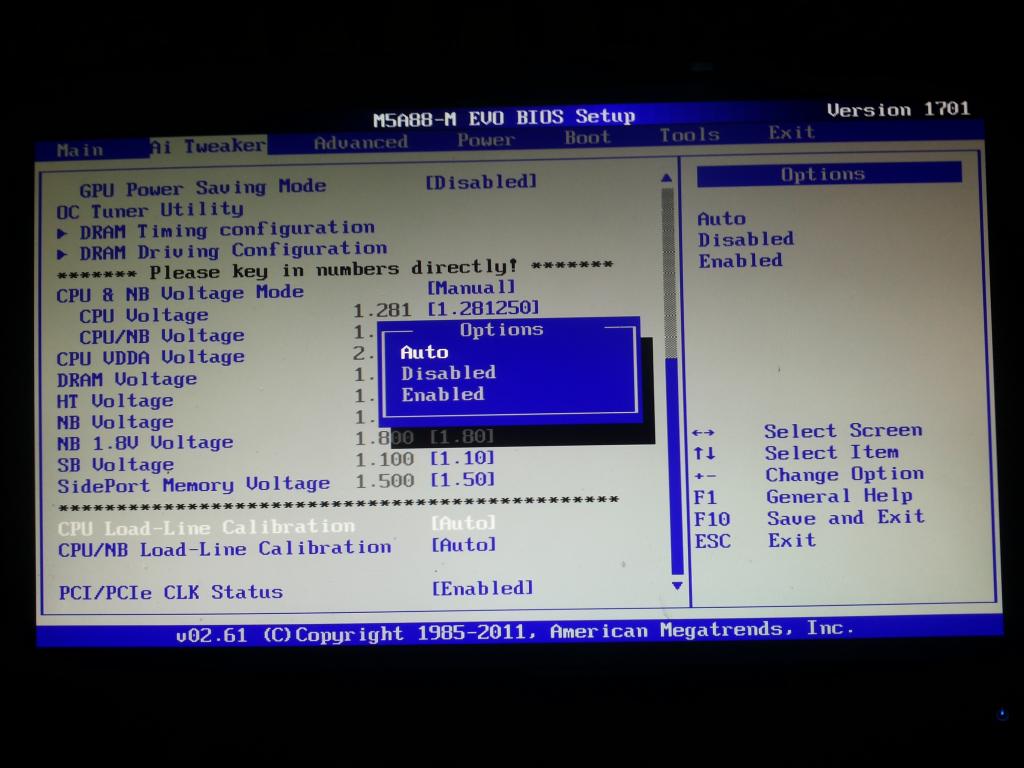The width and height of the screenshot is (1024, 768).
Task: Click the 1.100 SB Voltage current reading
Action: [x=385, y=459]
